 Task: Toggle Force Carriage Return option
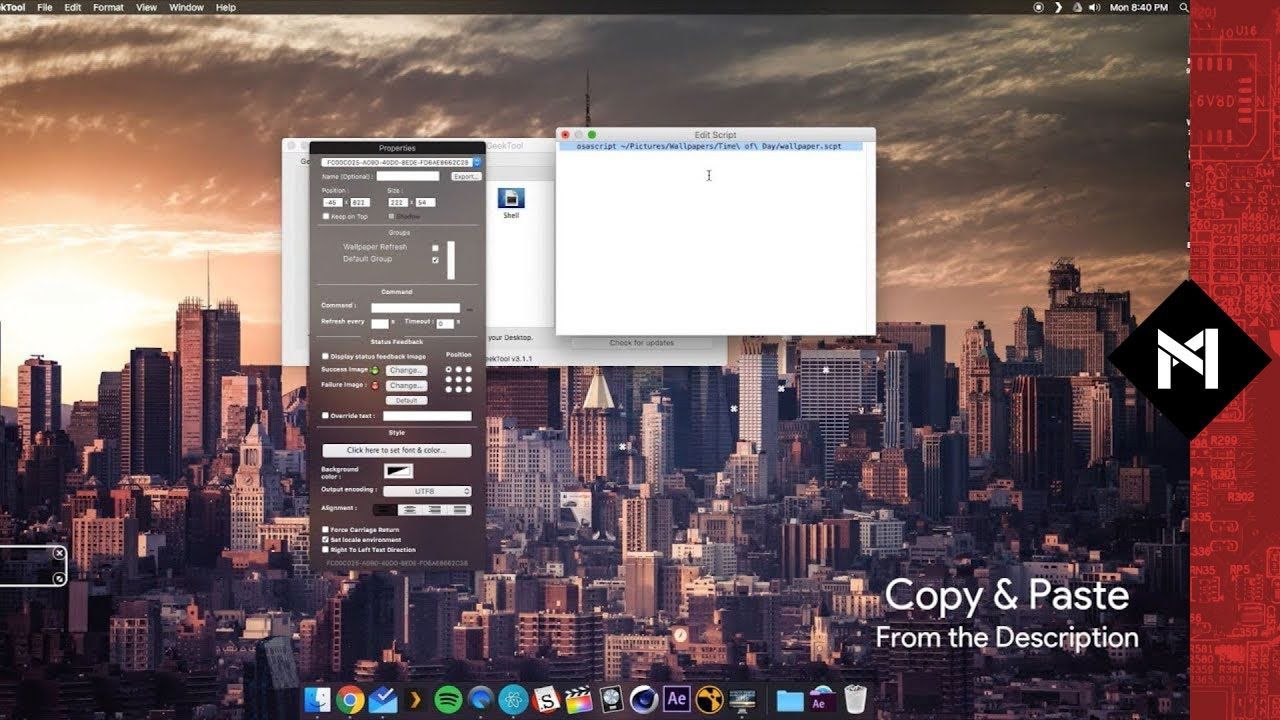pyautogui.click(x=326, y=529)
